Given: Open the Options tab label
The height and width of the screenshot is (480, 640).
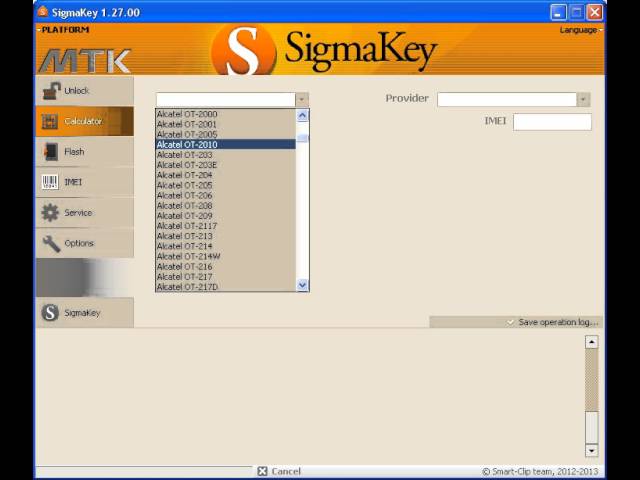Looking at the screenshot, I should coord(79,243).
